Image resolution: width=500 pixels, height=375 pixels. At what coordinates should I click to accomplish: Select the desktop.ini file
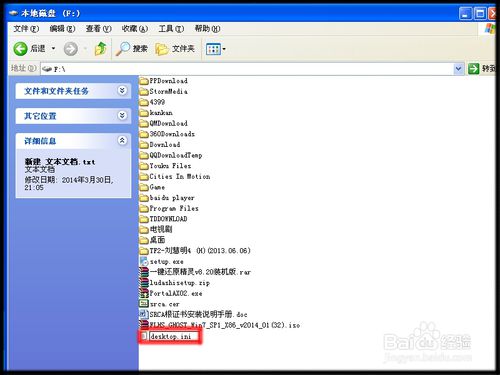[x=170, y=336]
